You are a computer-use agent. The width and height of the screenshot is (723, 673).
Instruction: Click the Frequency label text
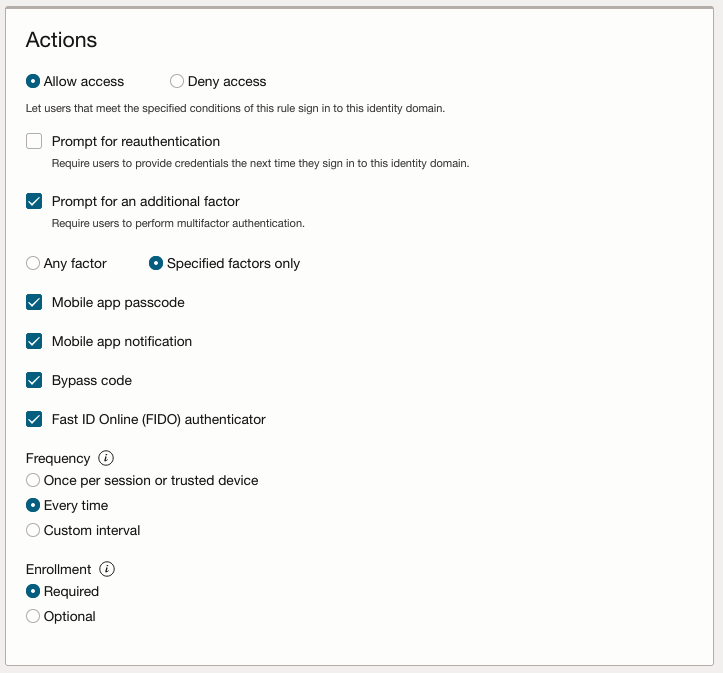tap(58, 458)
